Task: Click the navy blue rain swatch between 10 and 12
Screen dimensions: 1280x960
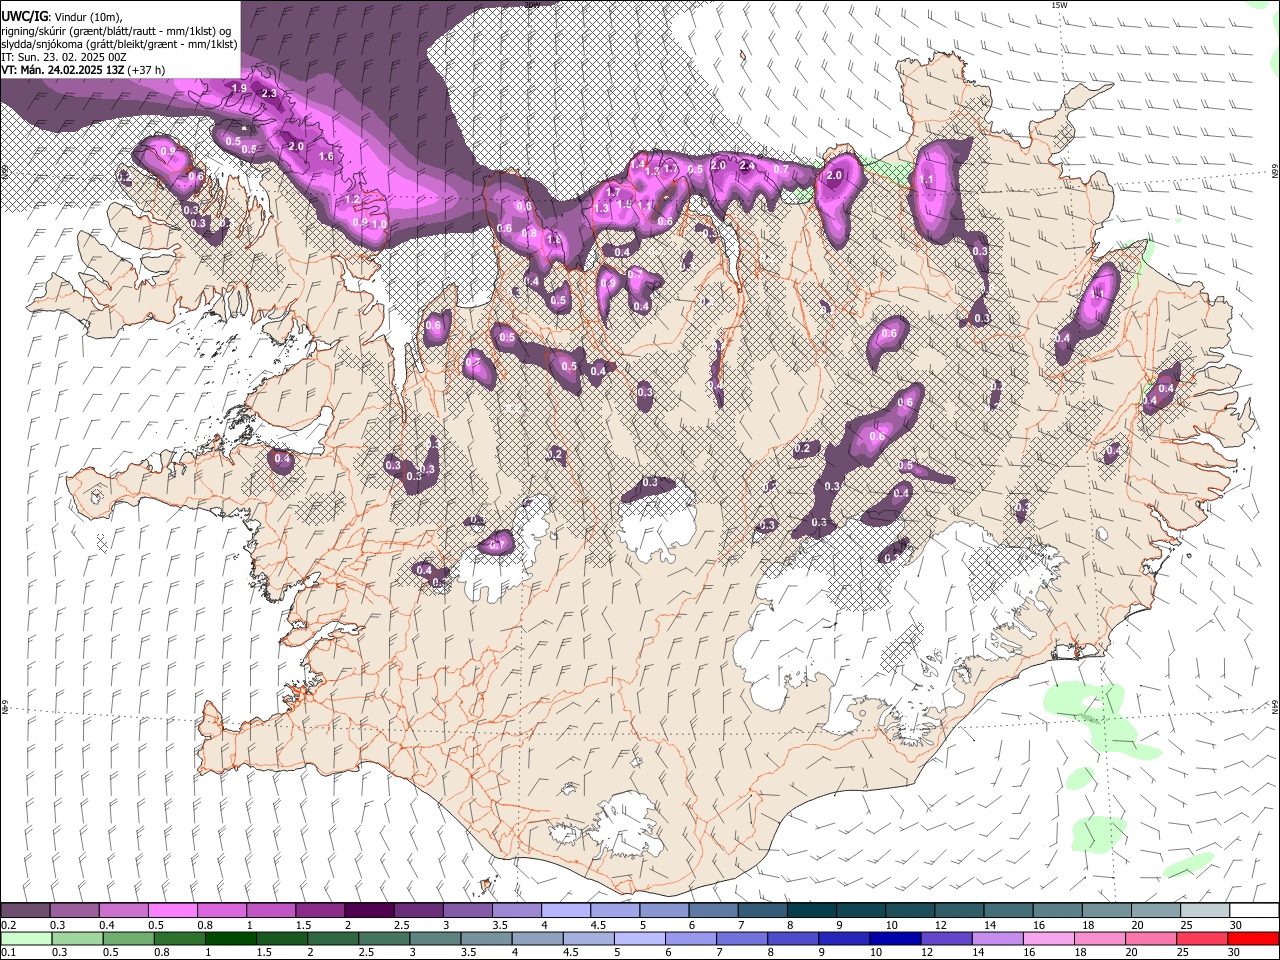Action: [x=896, y=938]
